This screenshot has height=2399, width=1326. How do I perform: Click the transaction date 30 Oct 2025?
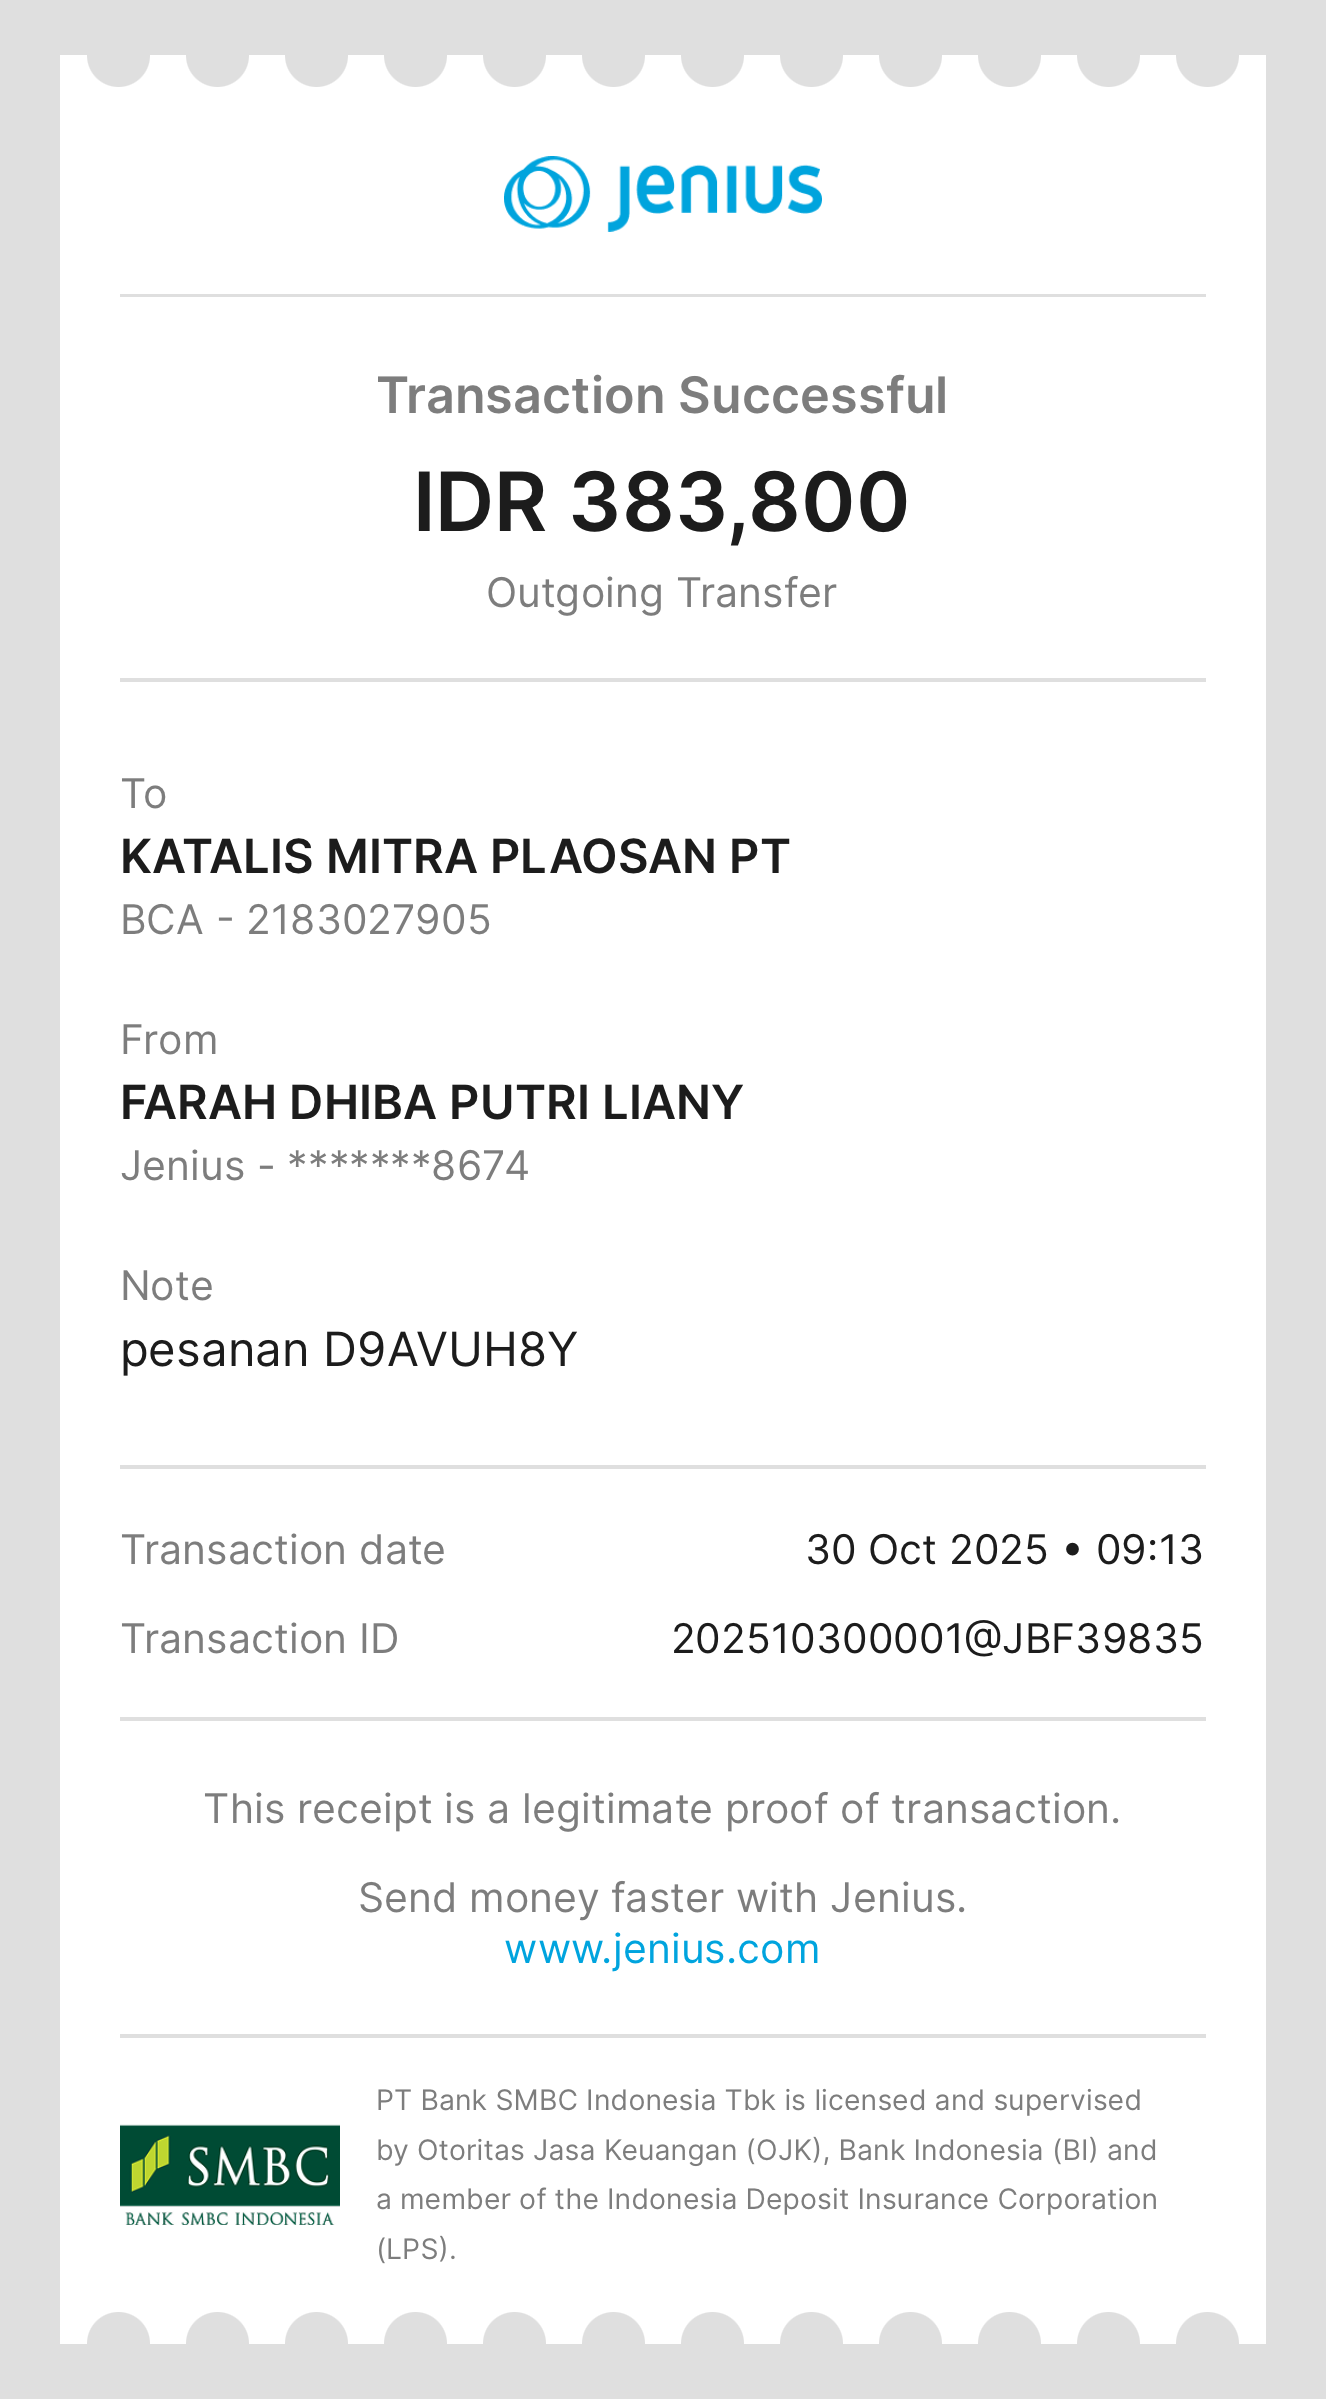click(926, 1550)
